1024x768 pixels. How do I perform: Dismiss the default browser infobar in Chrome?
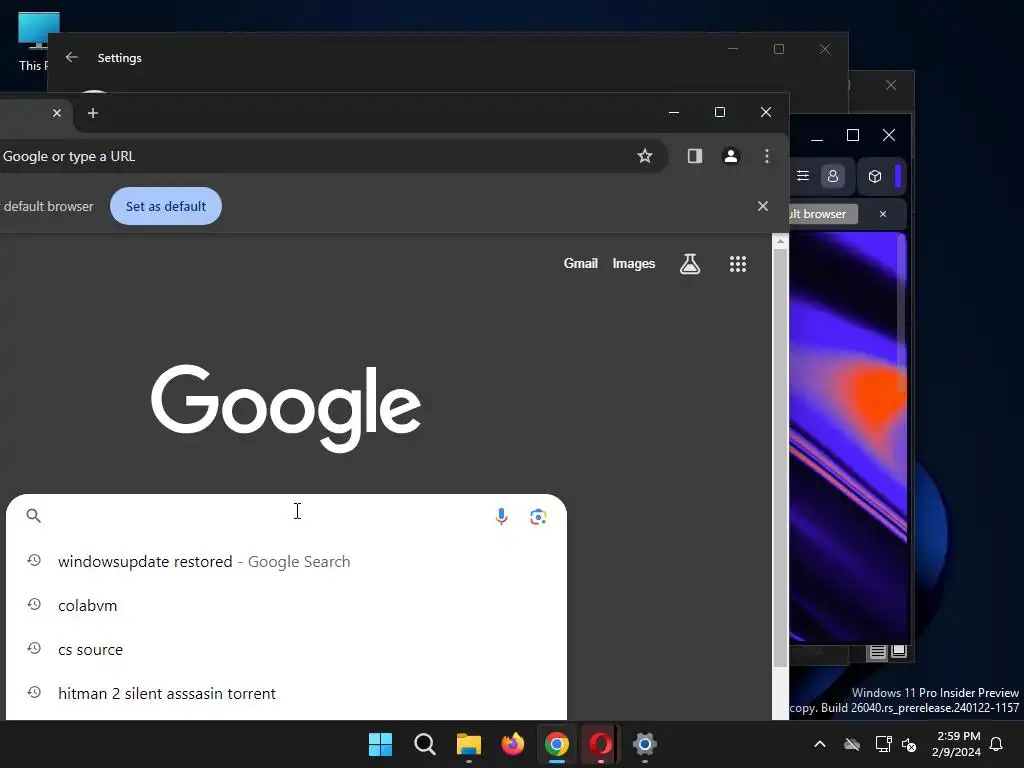762,206
